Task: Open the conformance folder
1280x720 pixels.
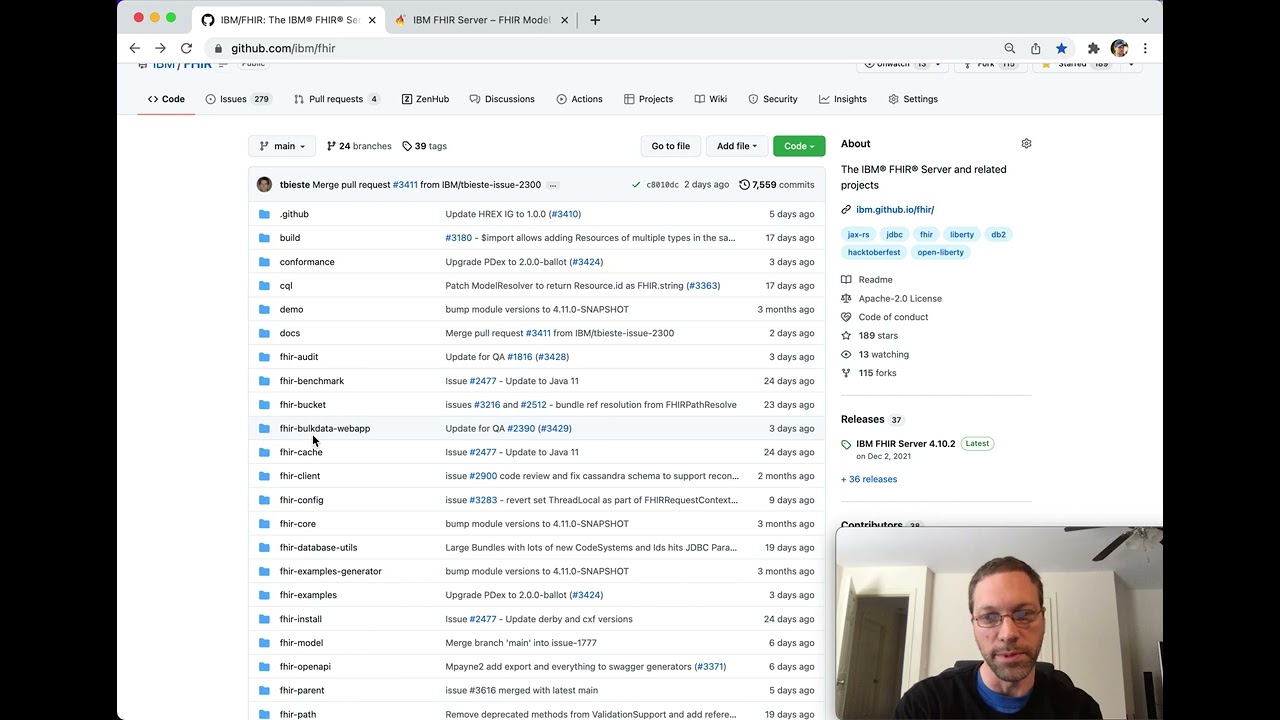Action: click(307, 262)
